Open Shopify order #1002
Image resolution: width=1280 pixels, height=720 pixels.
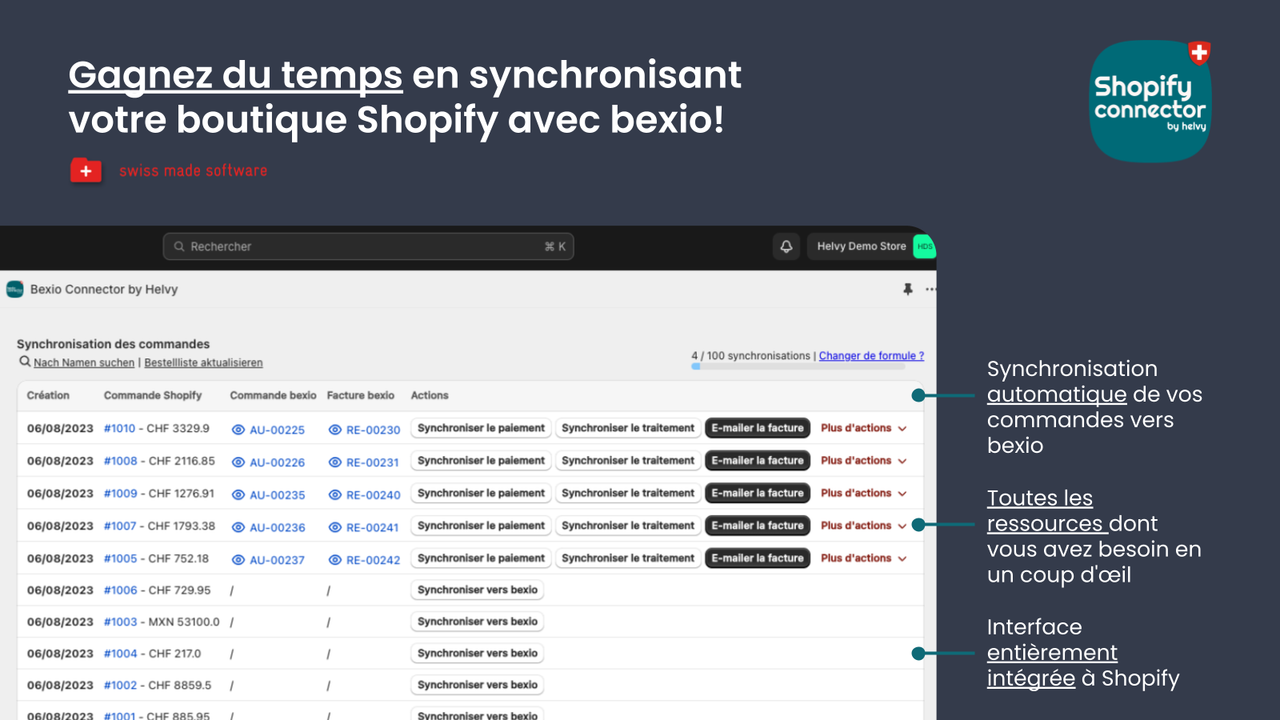tap(120, 686)
